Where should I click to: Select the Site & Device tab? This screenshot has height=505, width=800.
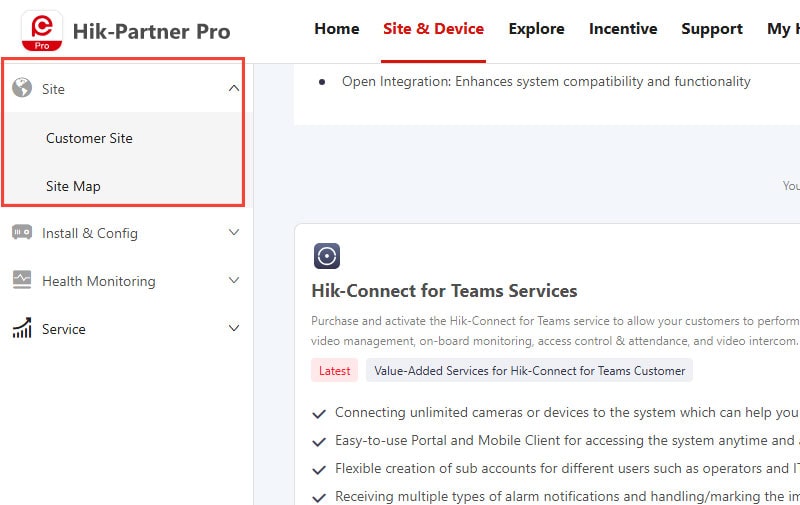433,29
